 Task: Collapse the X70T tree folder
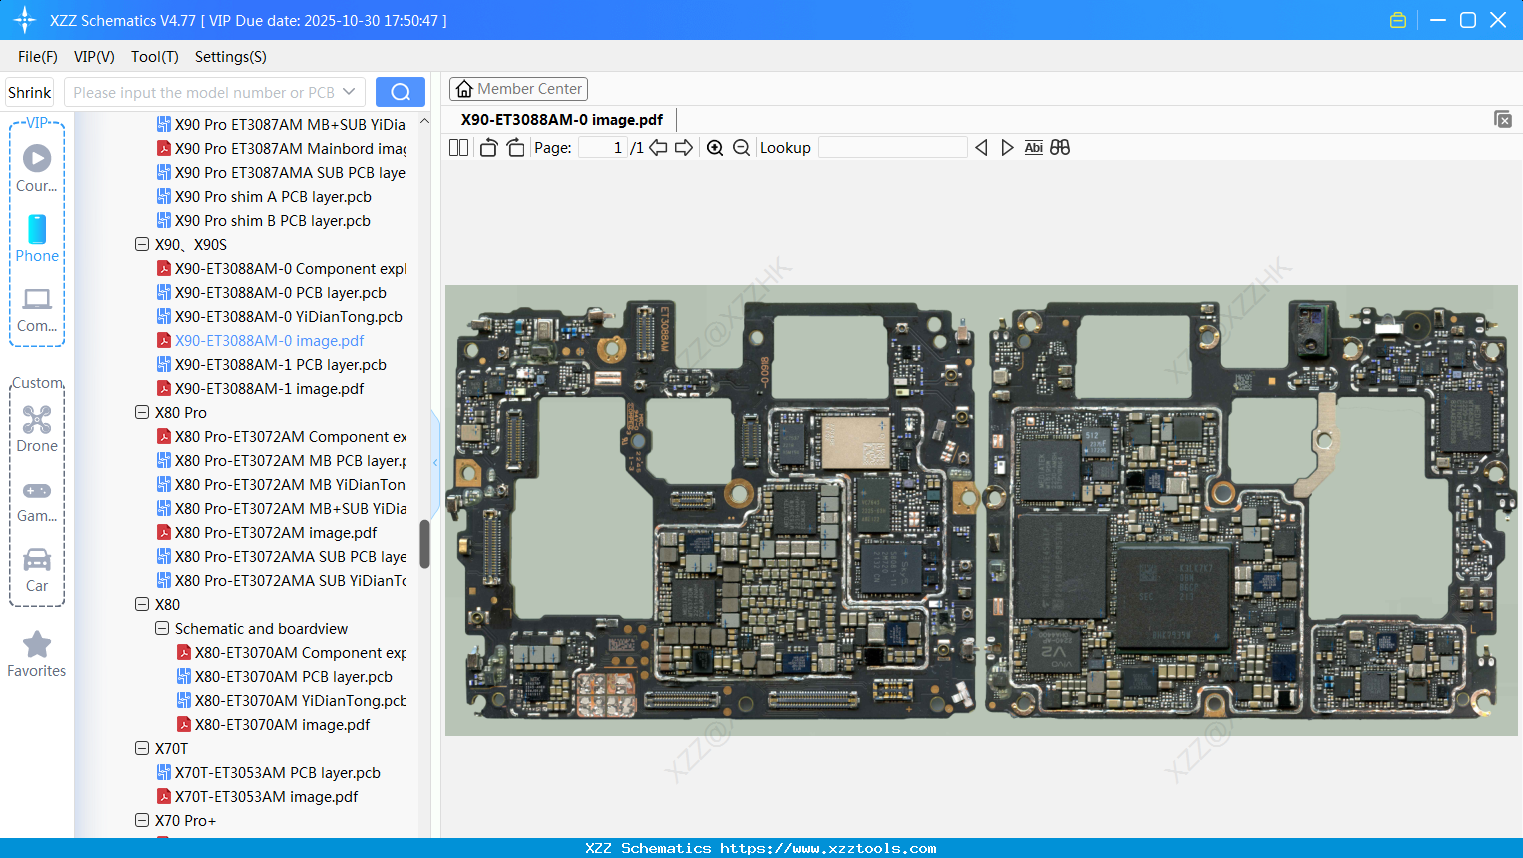[142, 748]
